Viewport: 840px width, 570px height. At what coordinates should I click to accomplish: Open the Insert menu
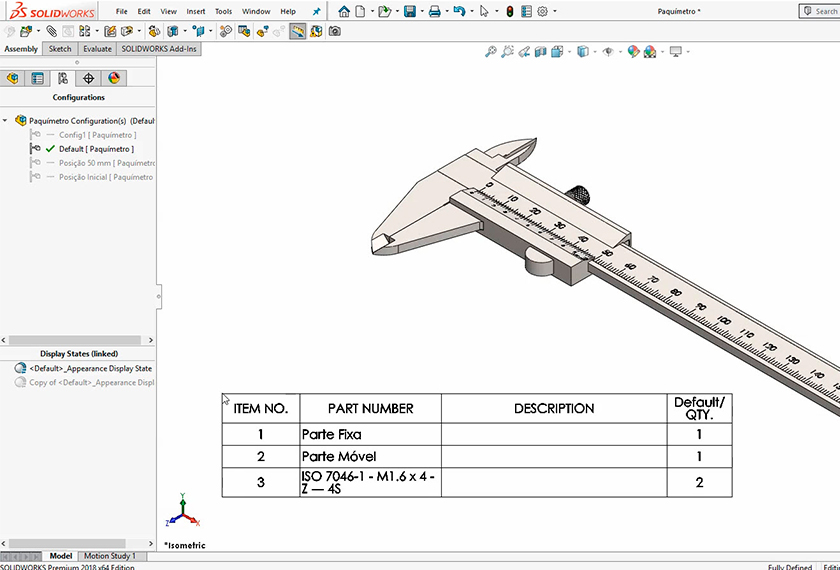click(x=196, y=11)
